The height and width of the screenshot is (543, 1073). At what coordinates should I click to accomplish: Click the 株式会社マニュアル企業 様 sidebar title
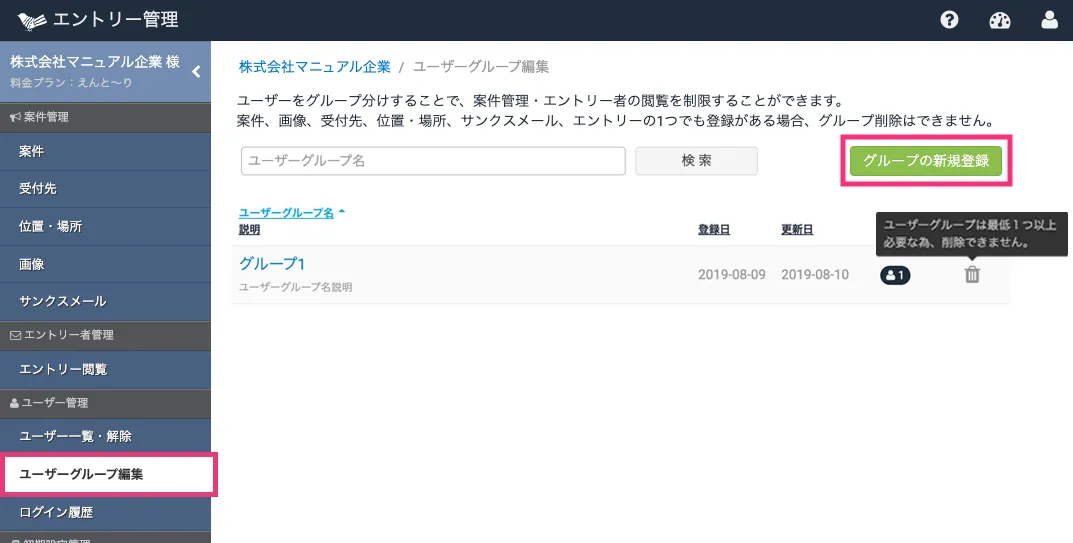coord(95,62)
